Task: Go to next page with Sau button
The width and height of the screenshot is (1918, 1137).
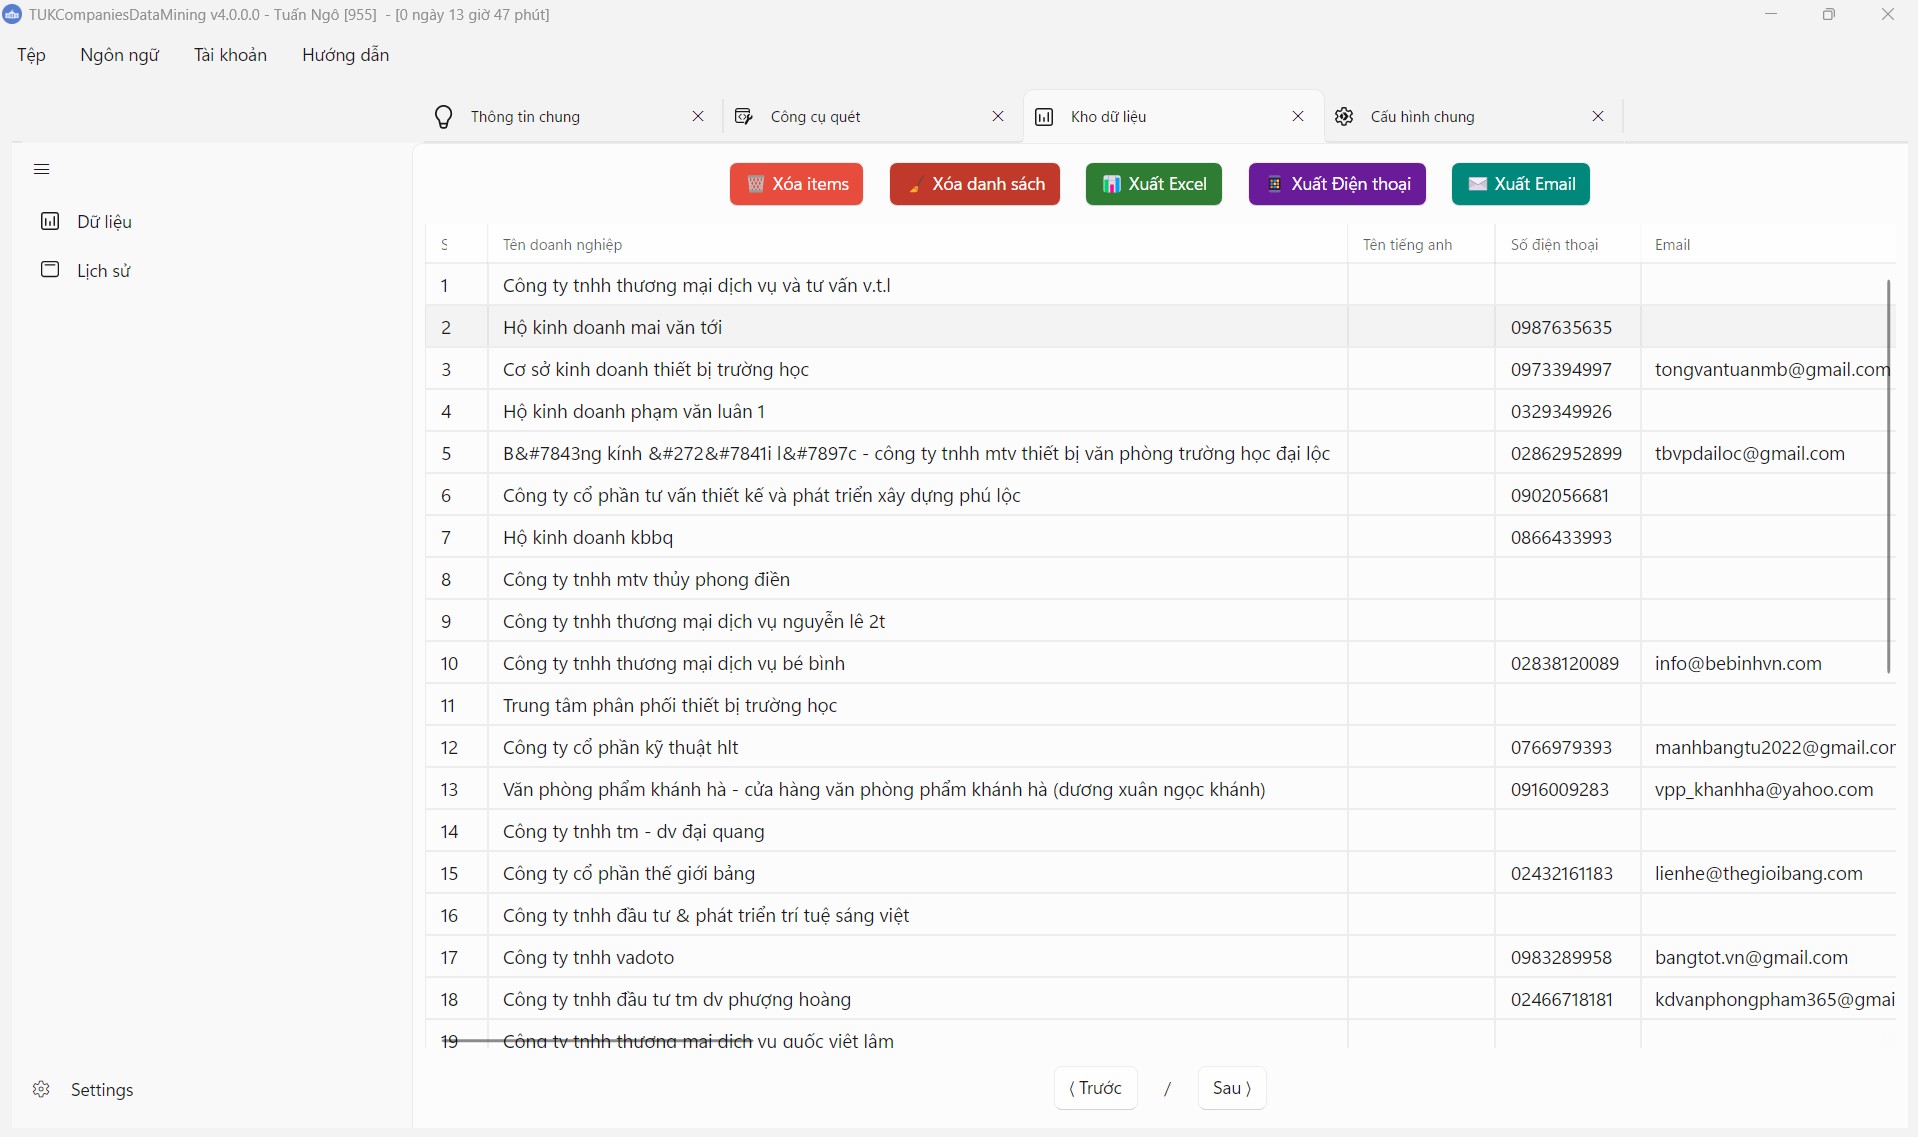Action: tap(1231, 1088)
